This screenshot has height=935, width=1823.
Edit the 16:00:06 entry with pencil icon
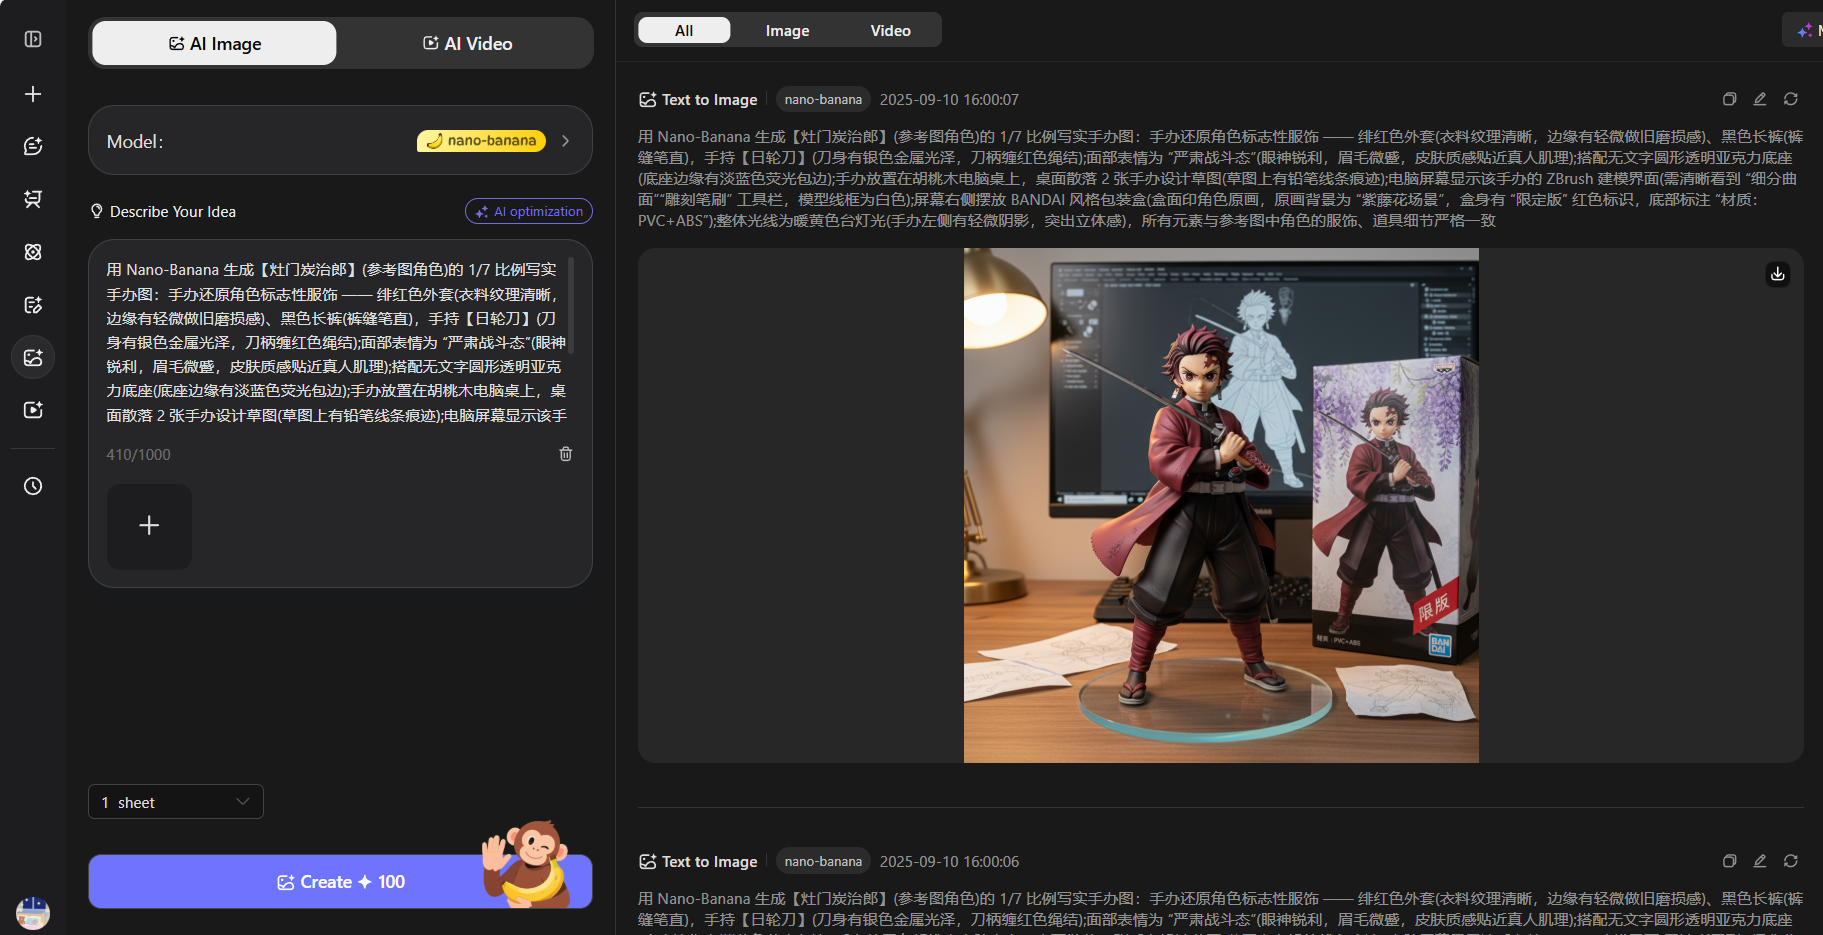point(1760,861)
